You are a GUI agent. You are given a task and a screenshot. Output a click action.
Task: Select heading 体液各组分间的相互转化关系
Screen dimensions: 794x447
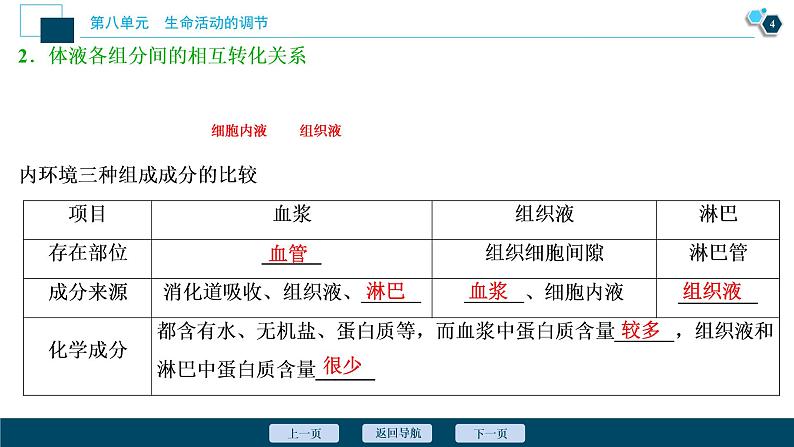point(178,56)
